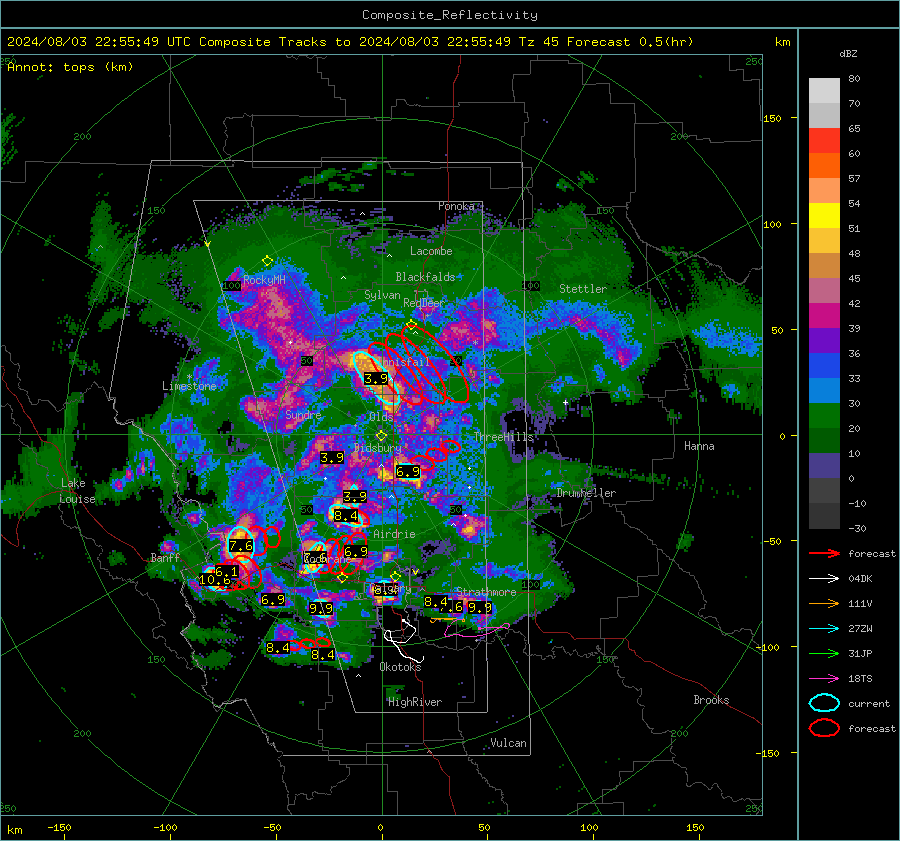The height and width of the screenshot is (841, 900).
Task: Click the -30 value in dBZ scale
Action: pyautogui.click(x=858, y=528)
